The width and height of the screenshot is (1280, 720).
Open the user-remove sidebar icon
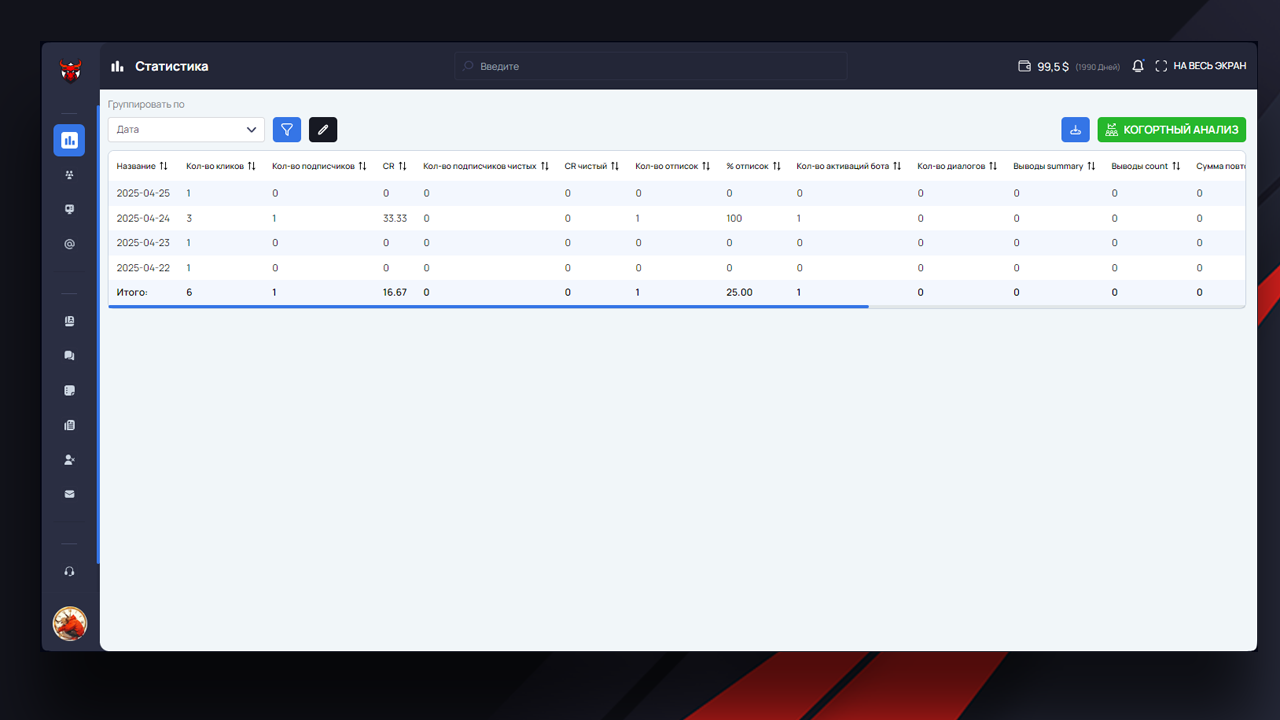click(69, 460)
